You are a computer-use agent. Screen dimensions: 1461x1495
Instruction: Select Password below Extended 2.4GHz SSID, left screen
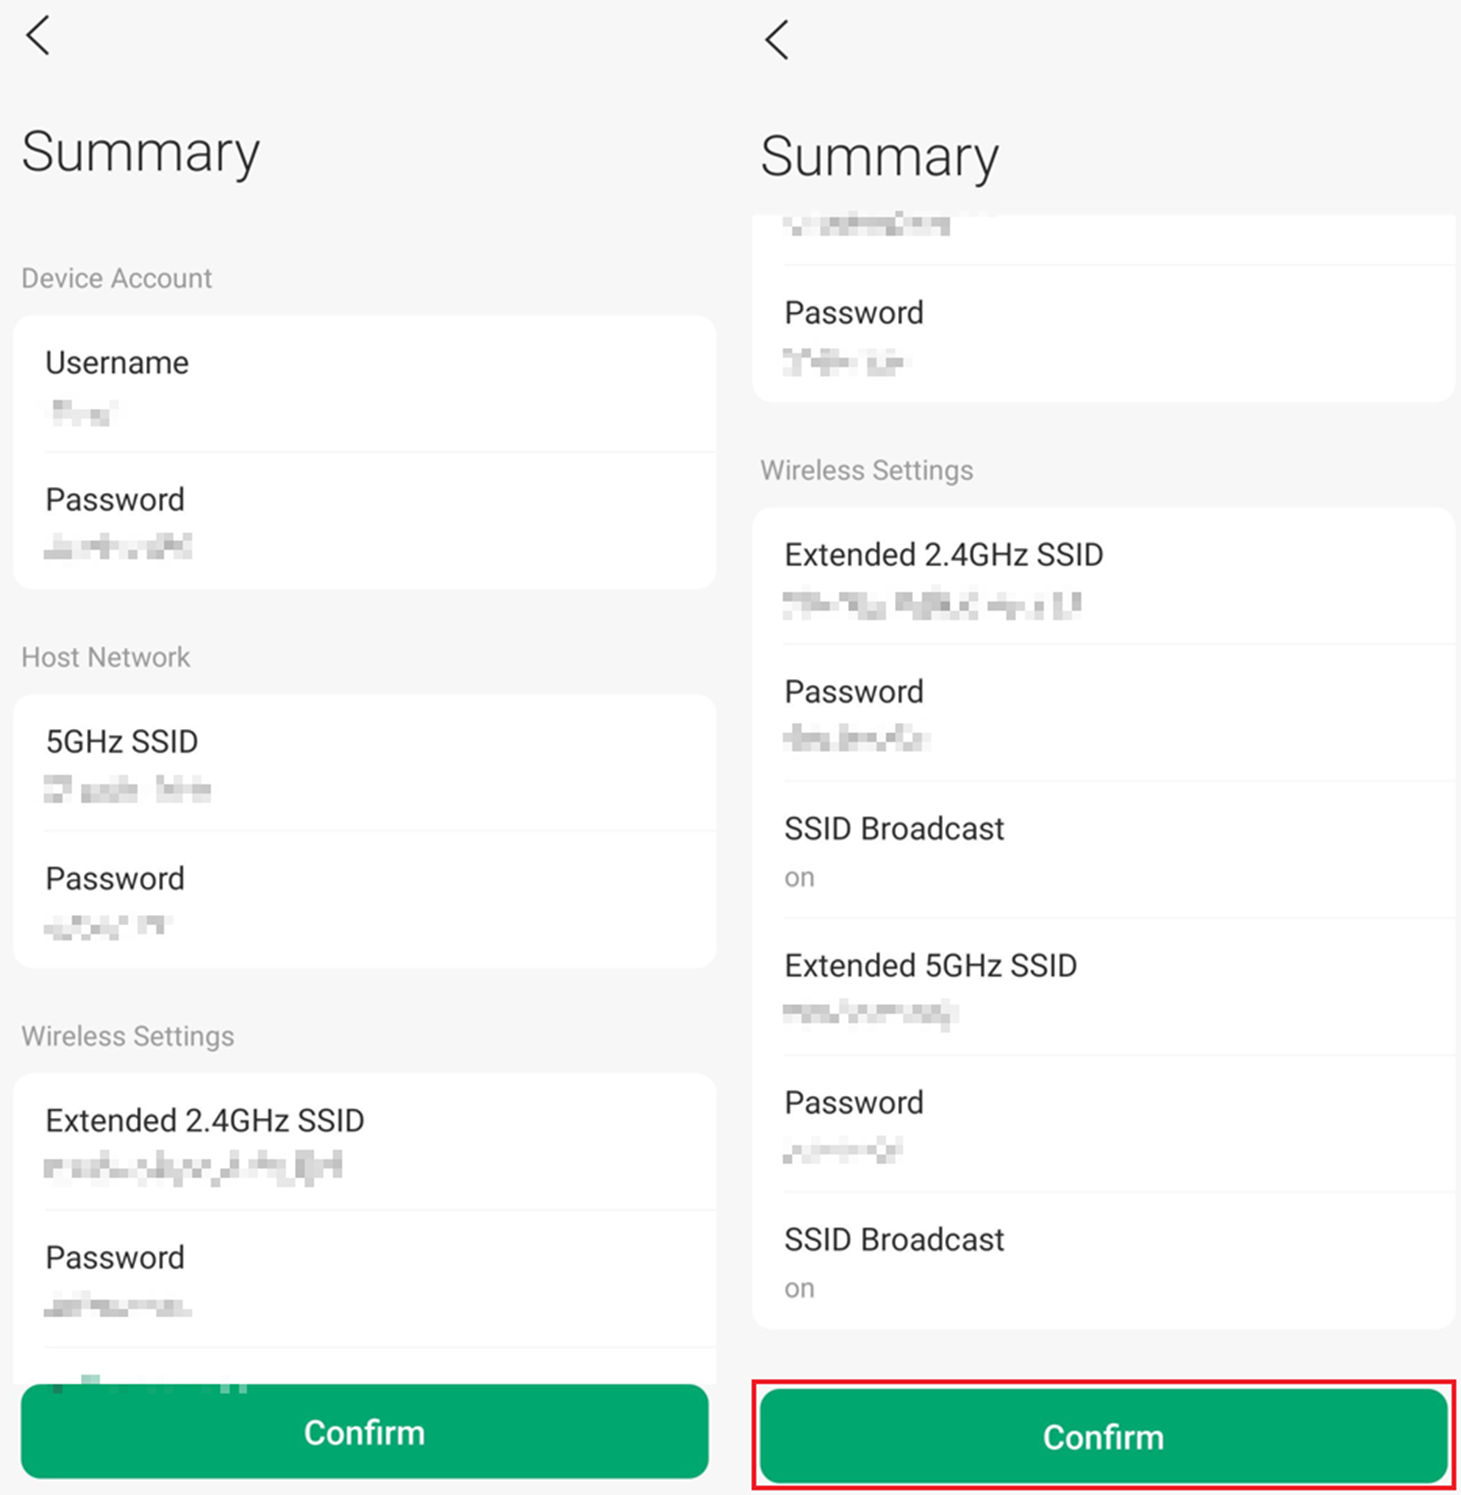(x=364, y=1279)
